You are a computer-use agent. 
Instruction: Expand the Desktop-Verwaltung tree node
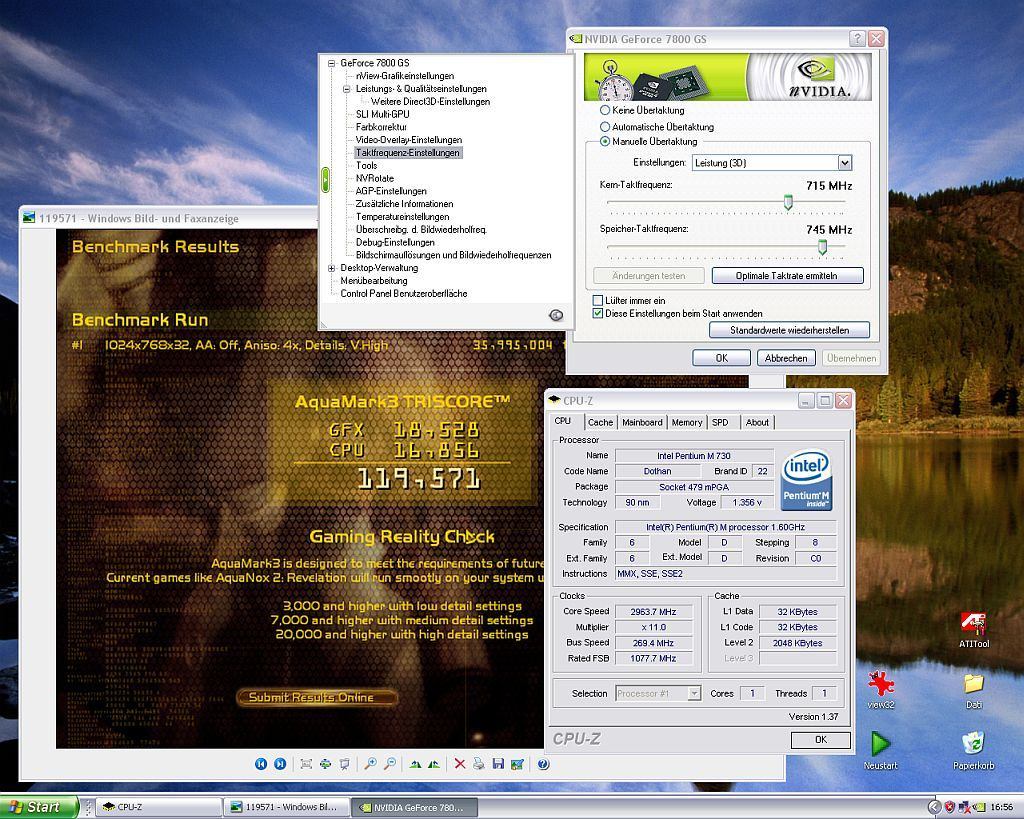point(332,268)
